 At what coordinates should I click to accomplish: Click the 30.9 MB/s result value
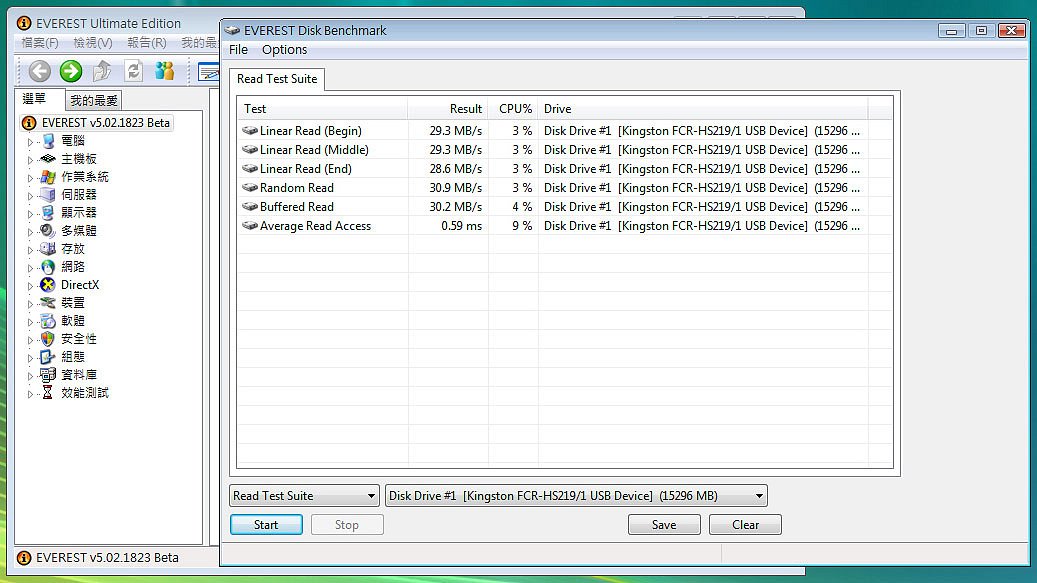[456, 188]
